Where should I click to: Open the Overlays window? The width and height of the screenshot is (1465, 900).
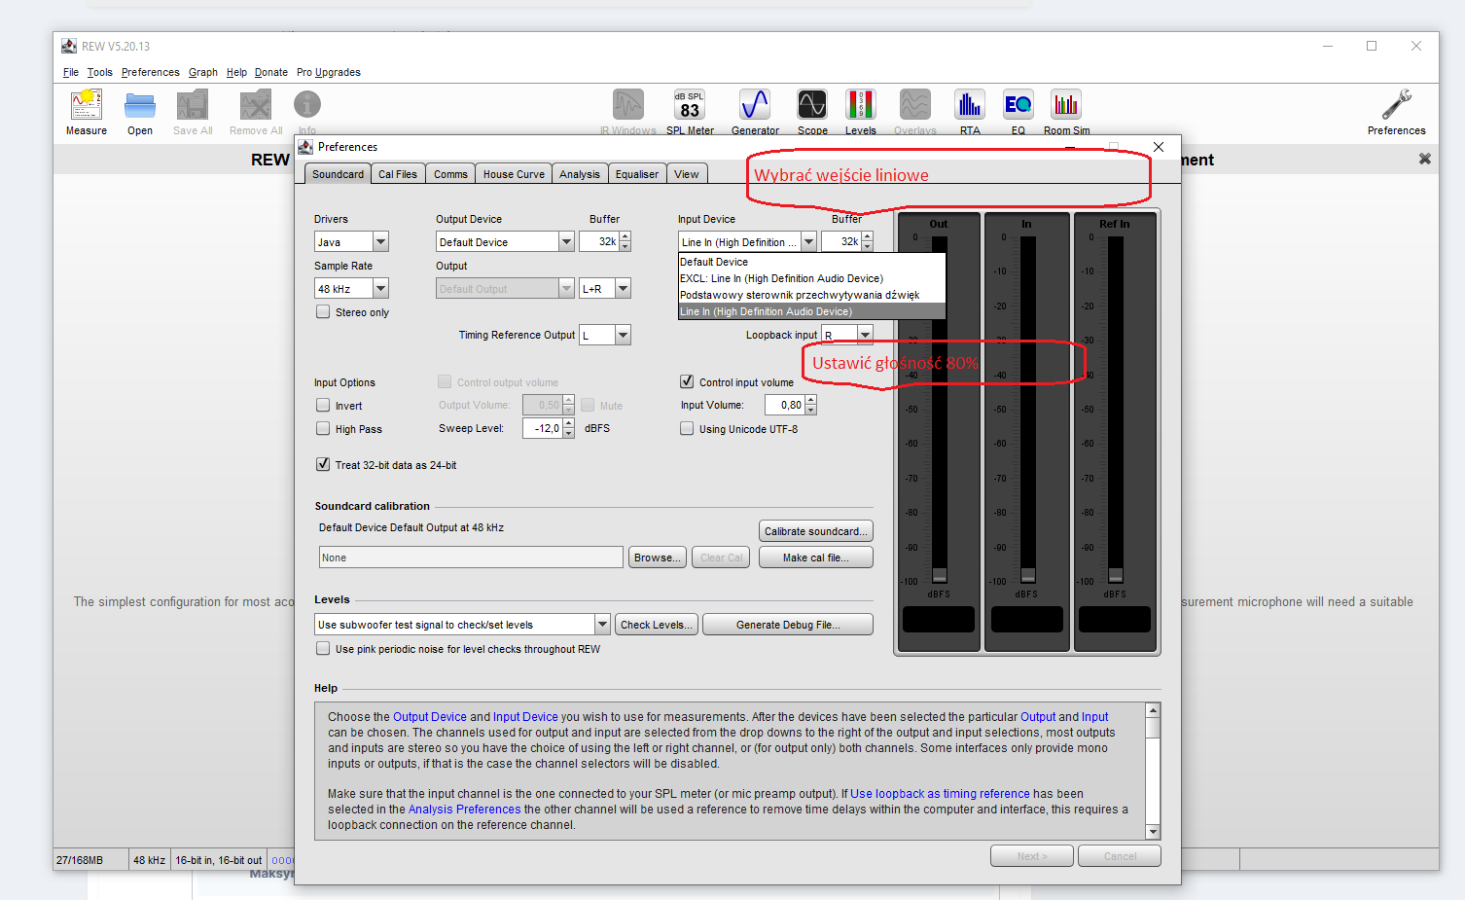[915, 111]
